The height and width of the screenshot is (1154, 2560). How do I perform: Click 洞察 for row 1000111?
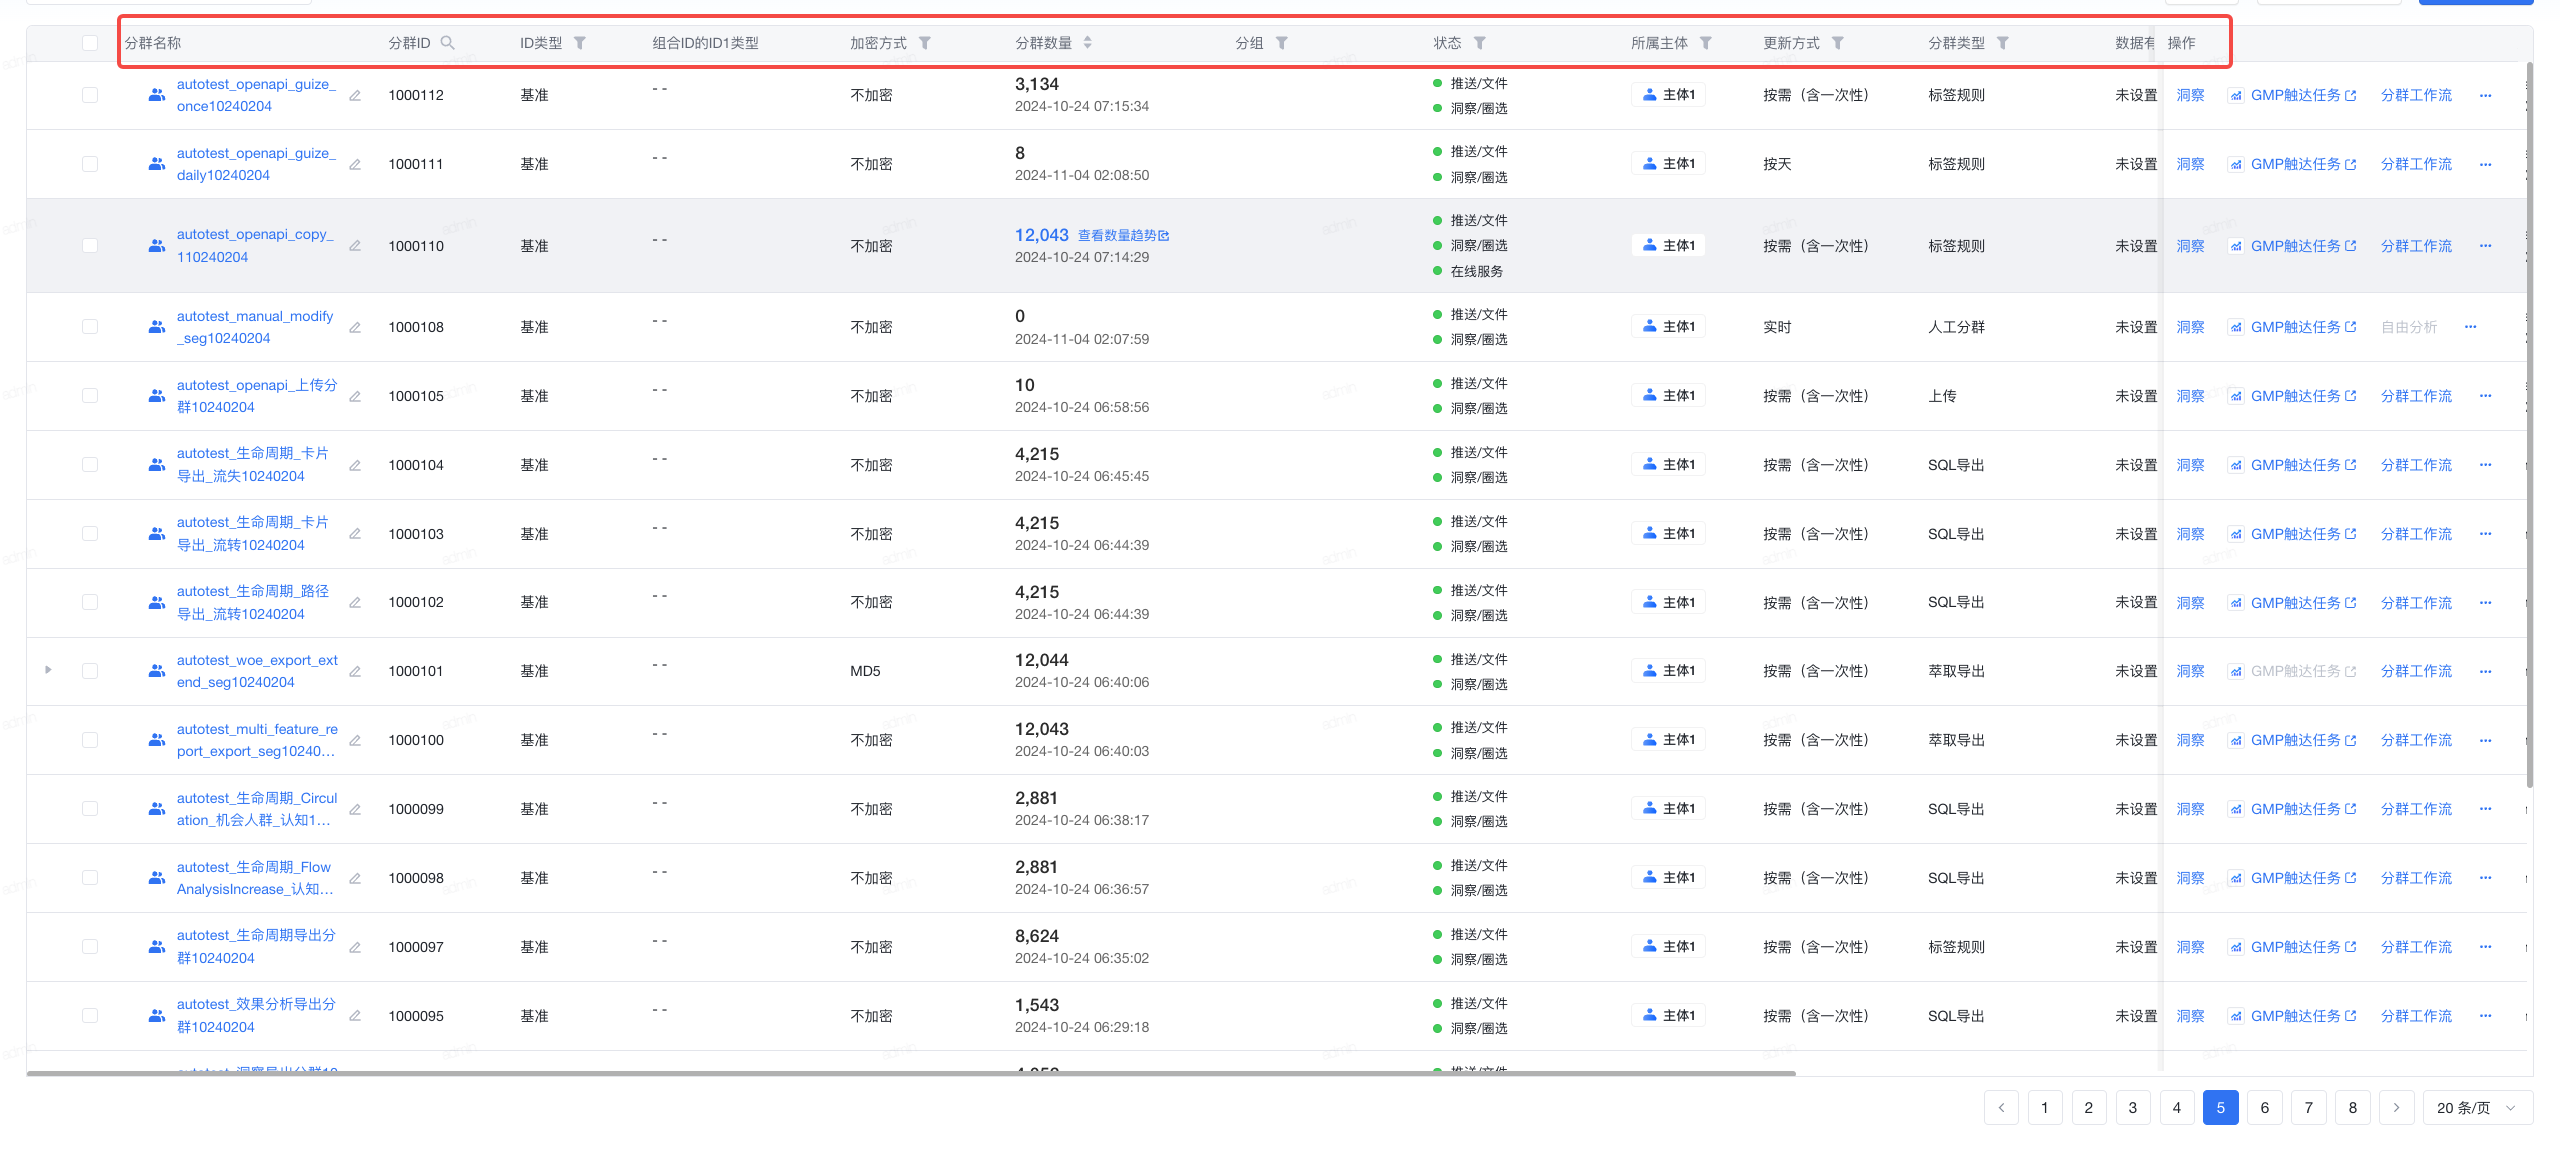click(2190, 164)
